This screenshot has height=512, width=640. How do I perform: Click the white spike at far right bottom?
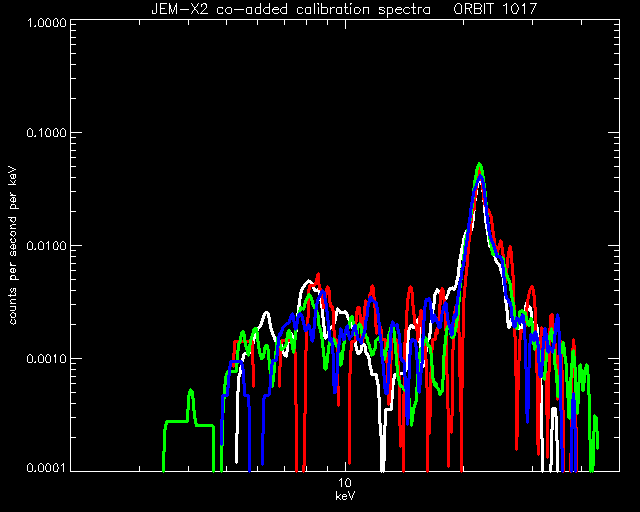click(554, 410)
